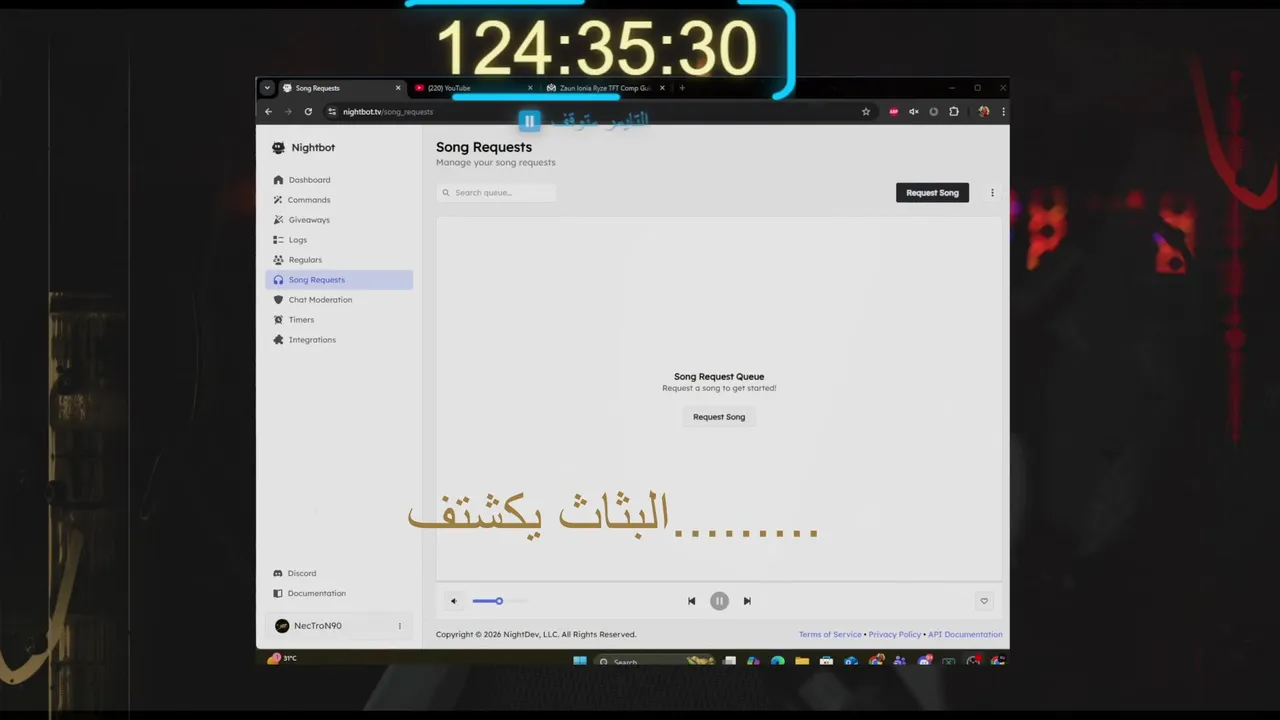The width and height of the screenshot is (1280, 720).
Task: Open the Windows Start menu
Action: point(579,661)
